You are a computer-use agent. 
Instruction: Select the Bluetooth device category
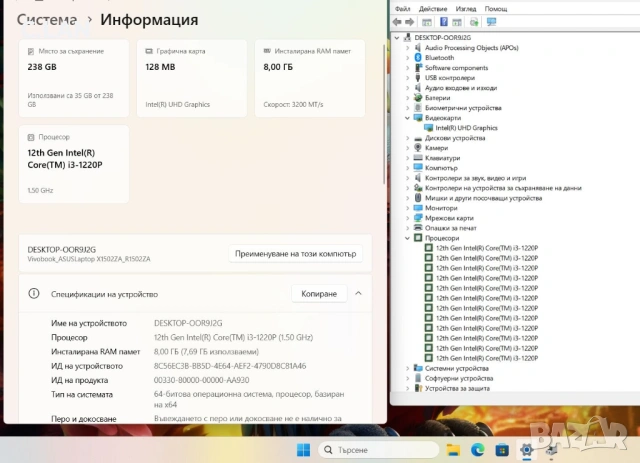[x=438, y=57]
